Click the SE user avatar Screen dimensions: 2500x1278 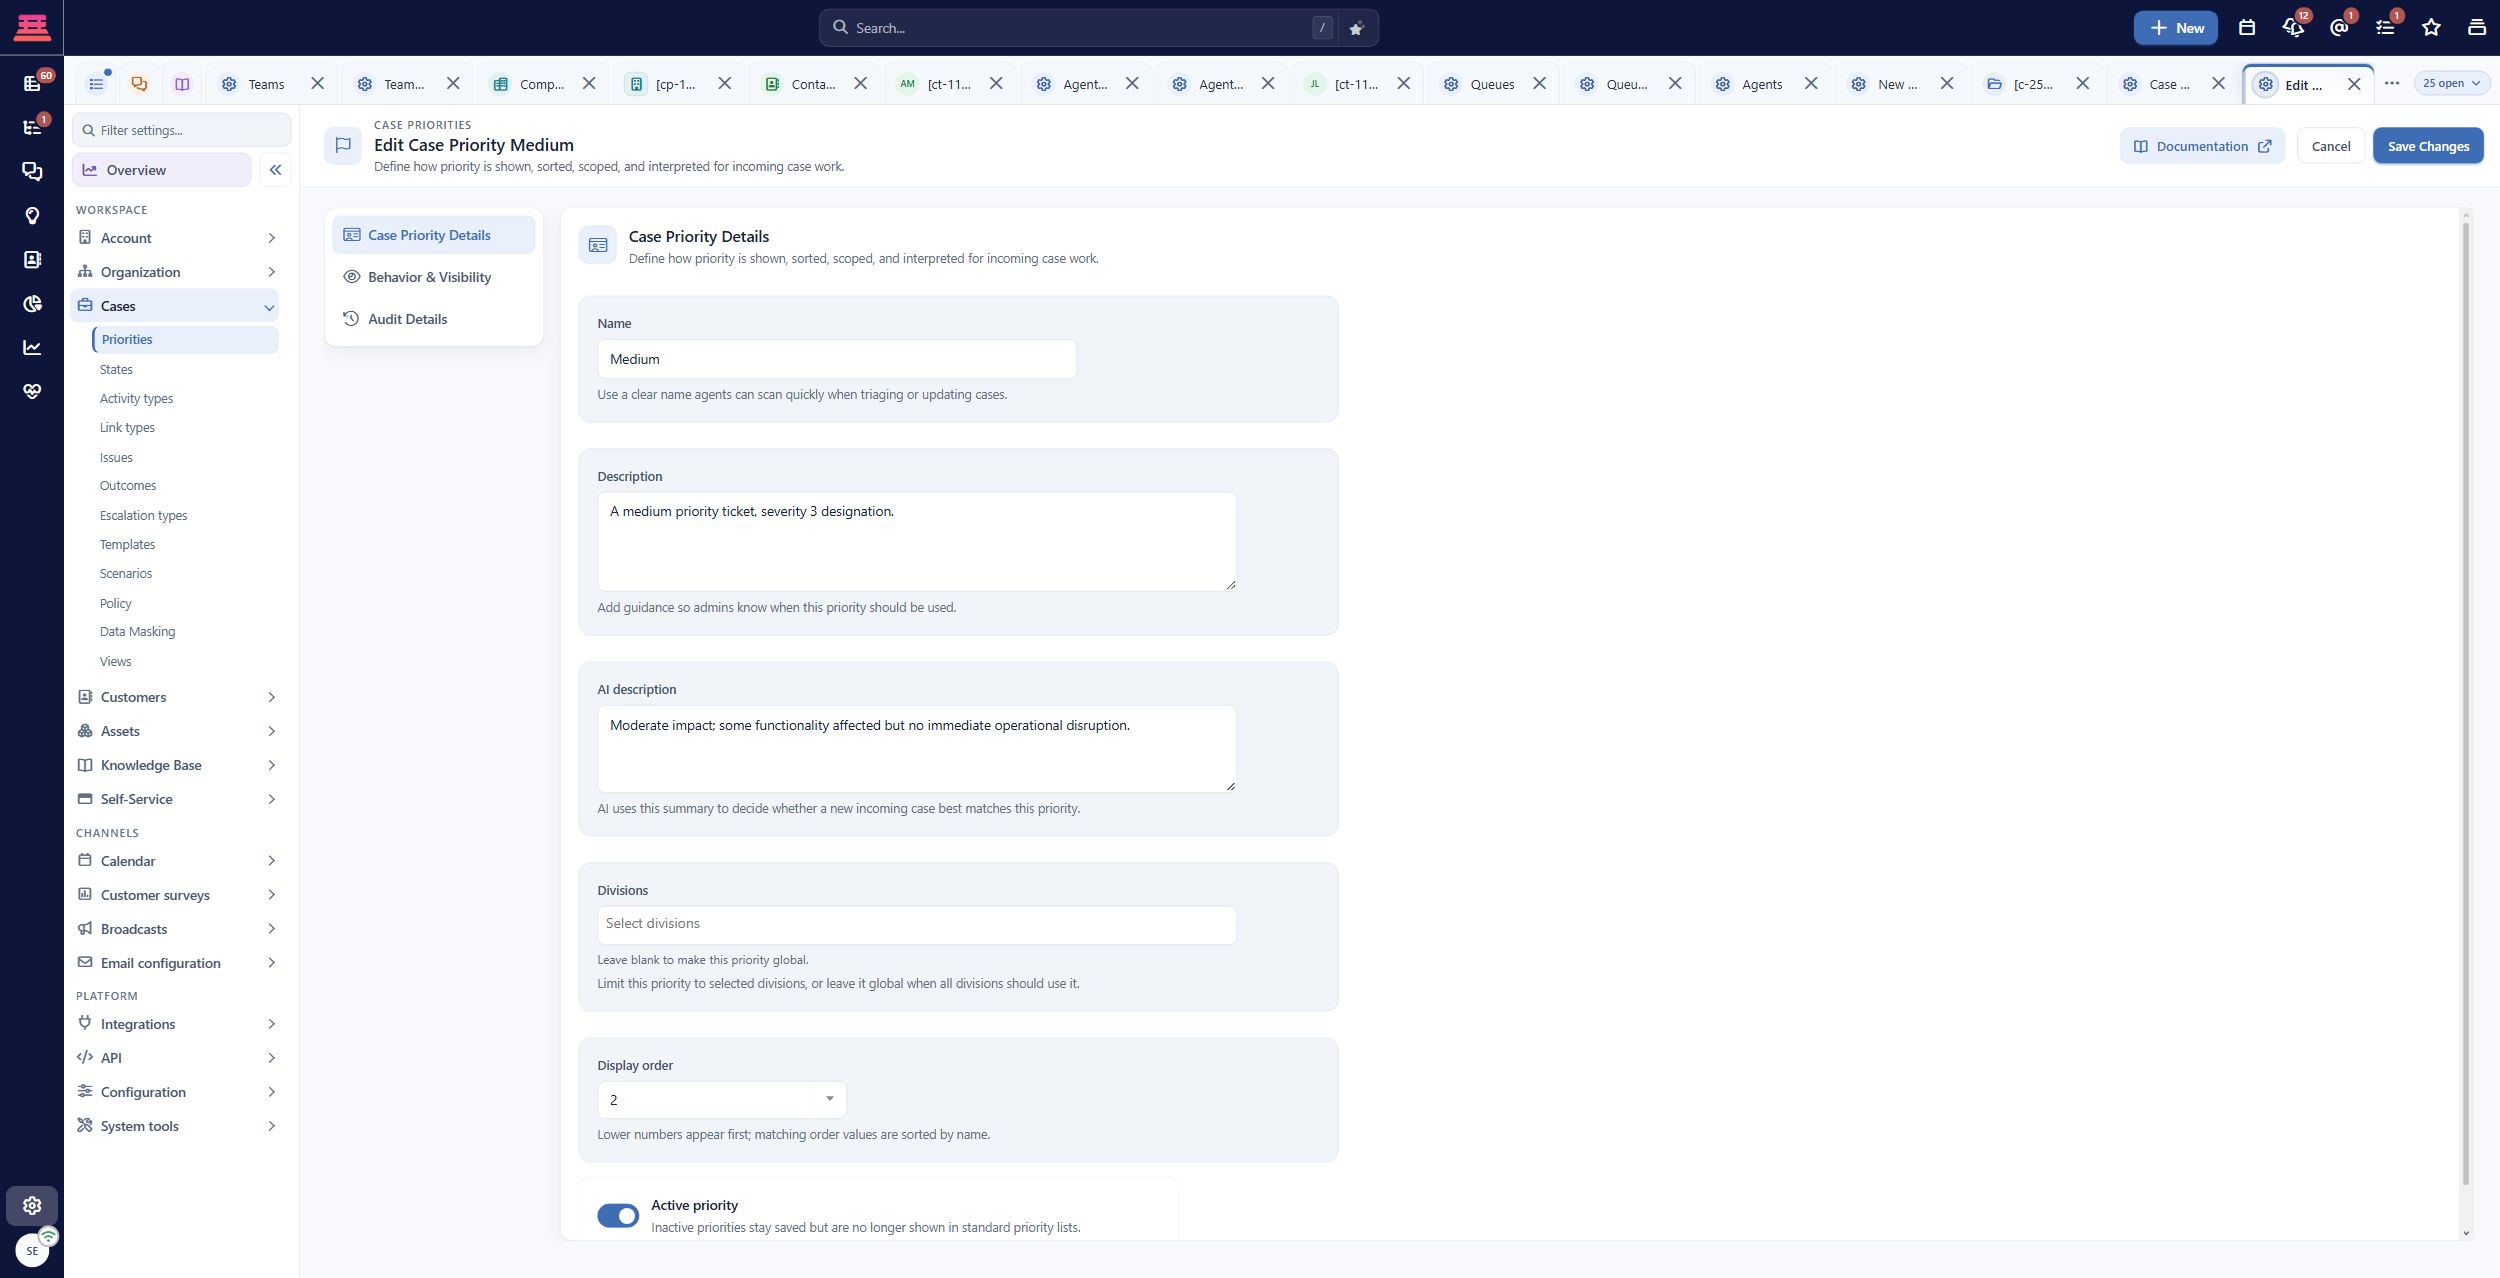(32, 1250)
